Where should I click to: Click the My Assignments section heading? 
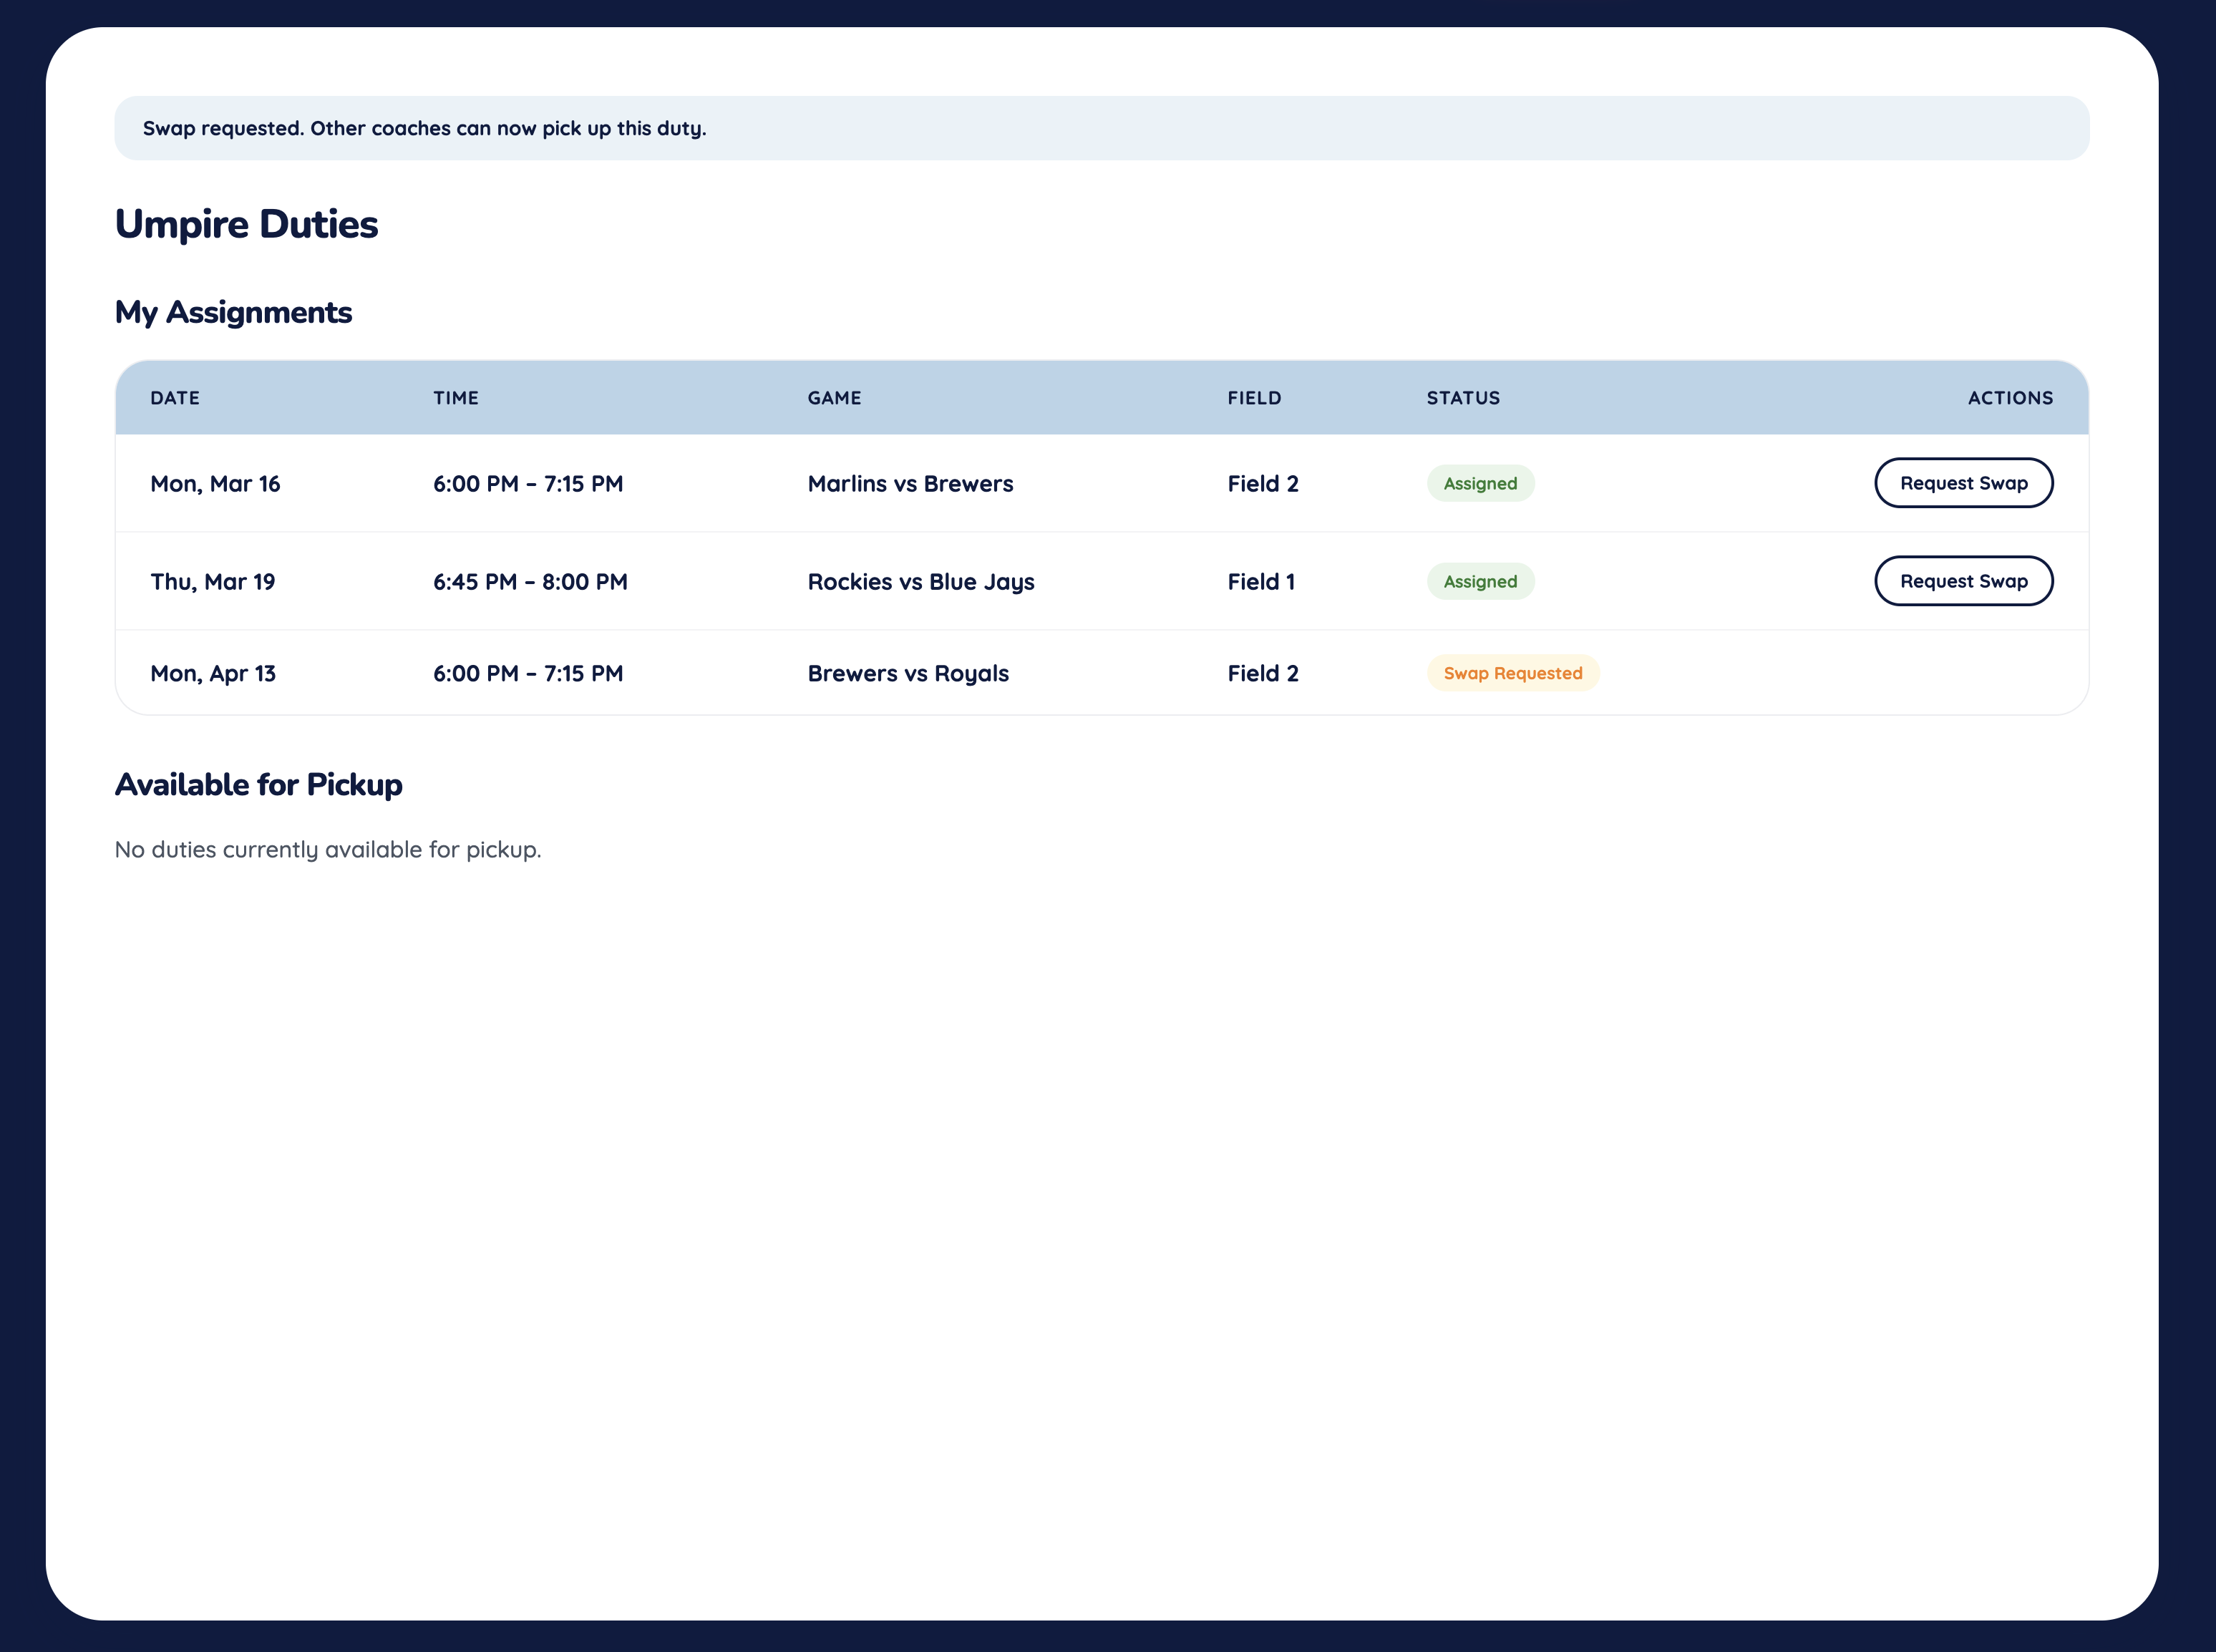point(233,312)
